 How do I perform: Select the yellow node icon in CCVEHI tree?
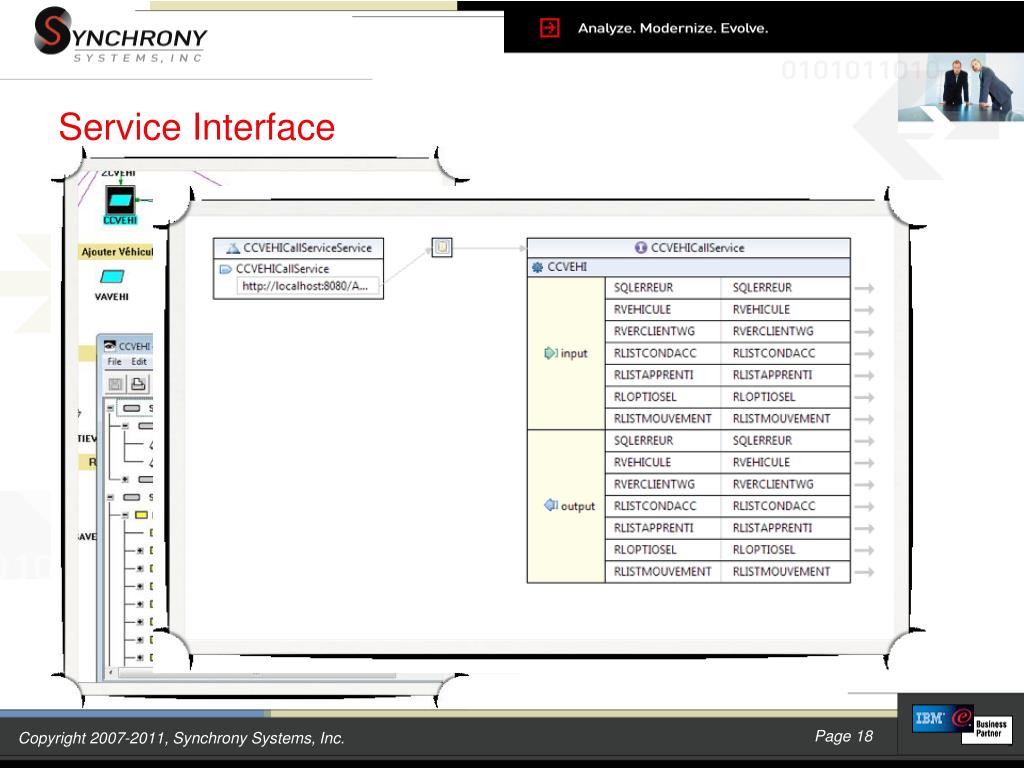[141, 515]
